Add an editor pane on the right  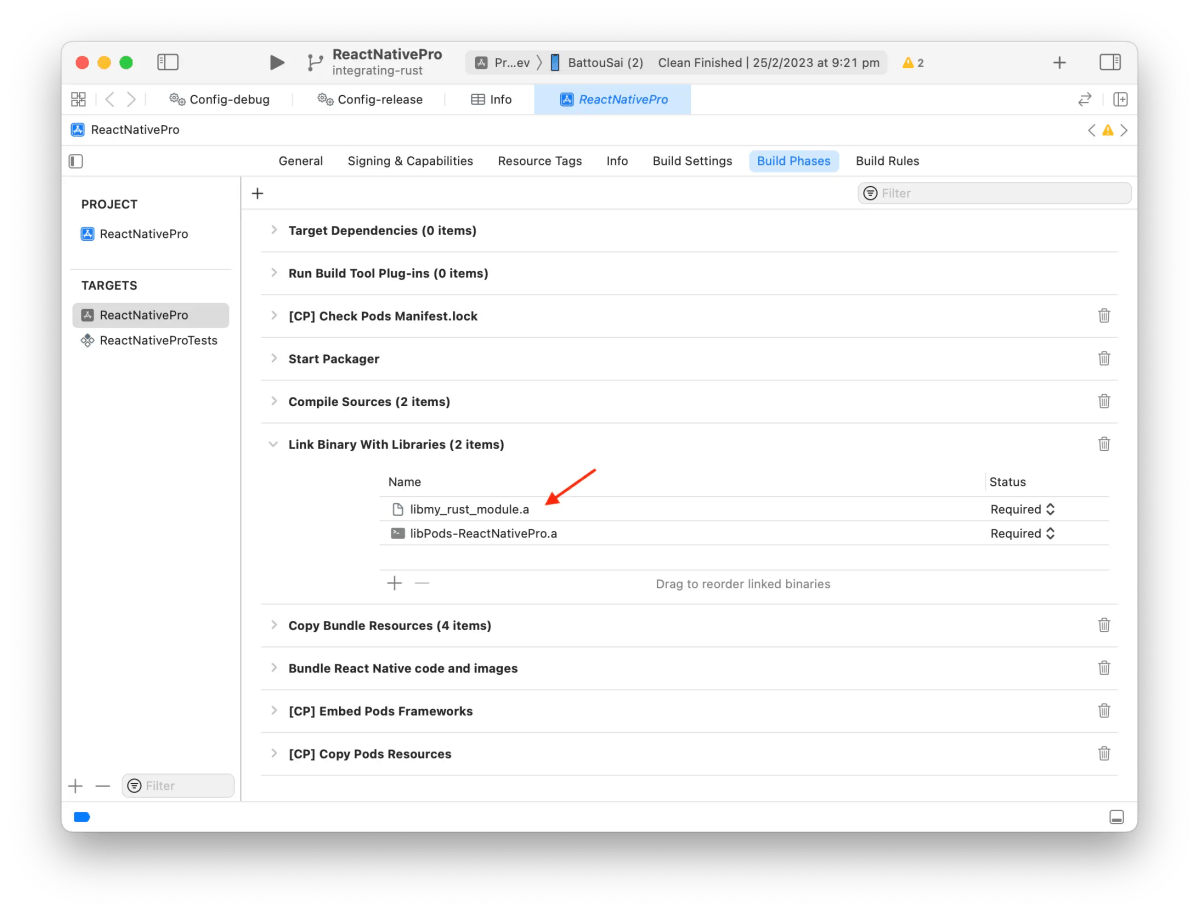1120,99
